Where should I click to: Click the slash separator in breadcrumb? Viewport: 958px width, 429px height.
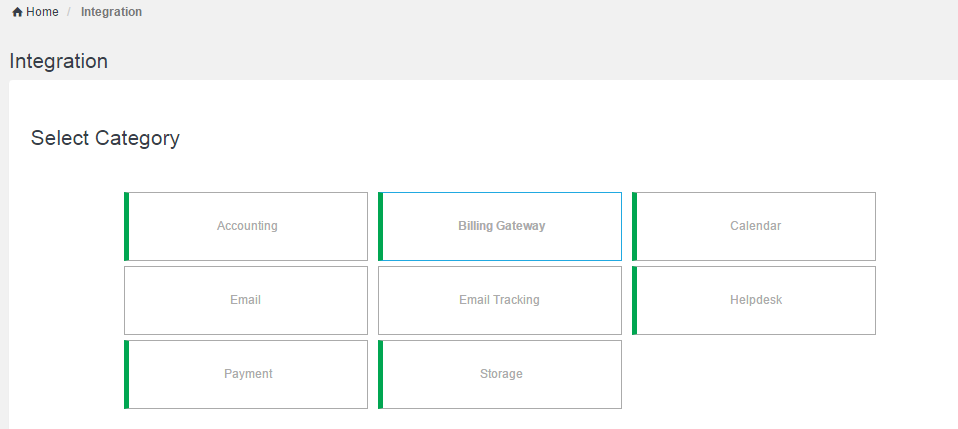click(x=69, y=12)
